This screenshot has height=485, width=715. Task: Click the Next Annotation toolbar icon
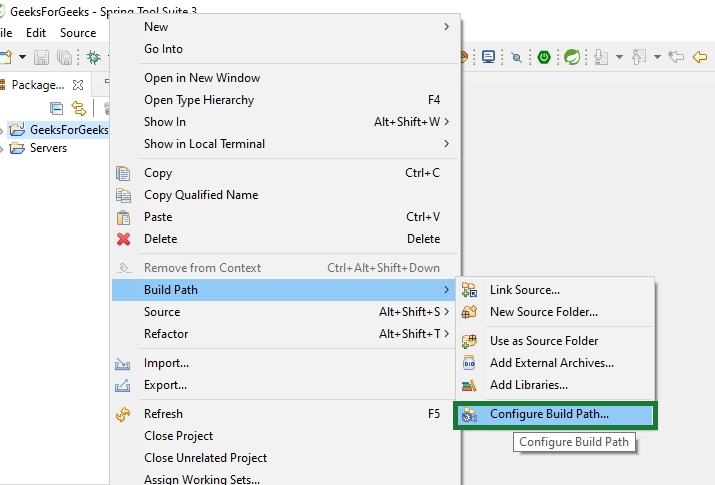pos(601,57)
